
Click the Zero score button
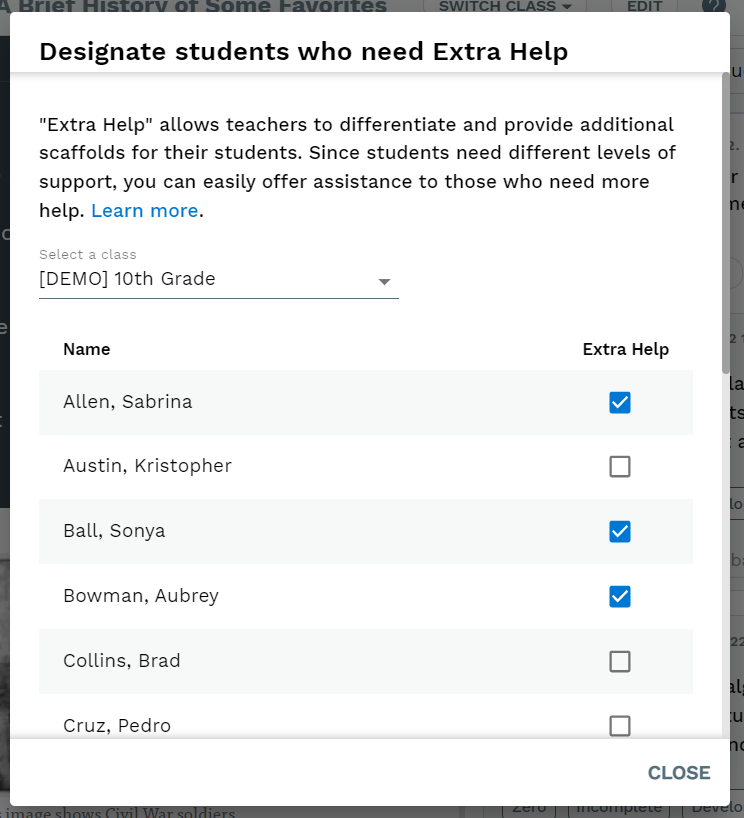[x=529, y=811]
